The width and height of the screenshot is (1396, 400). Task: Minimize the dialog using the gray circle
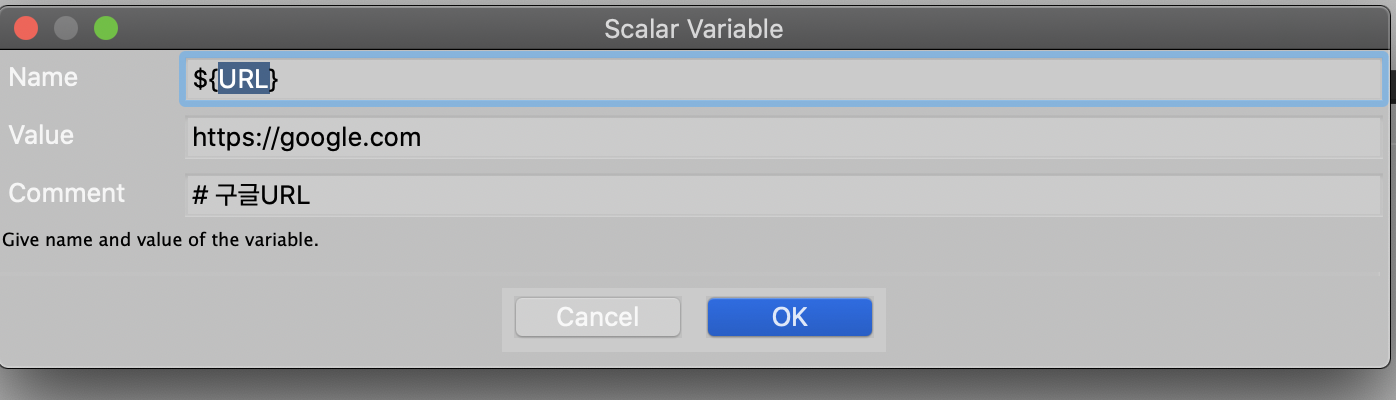point(66,28)
